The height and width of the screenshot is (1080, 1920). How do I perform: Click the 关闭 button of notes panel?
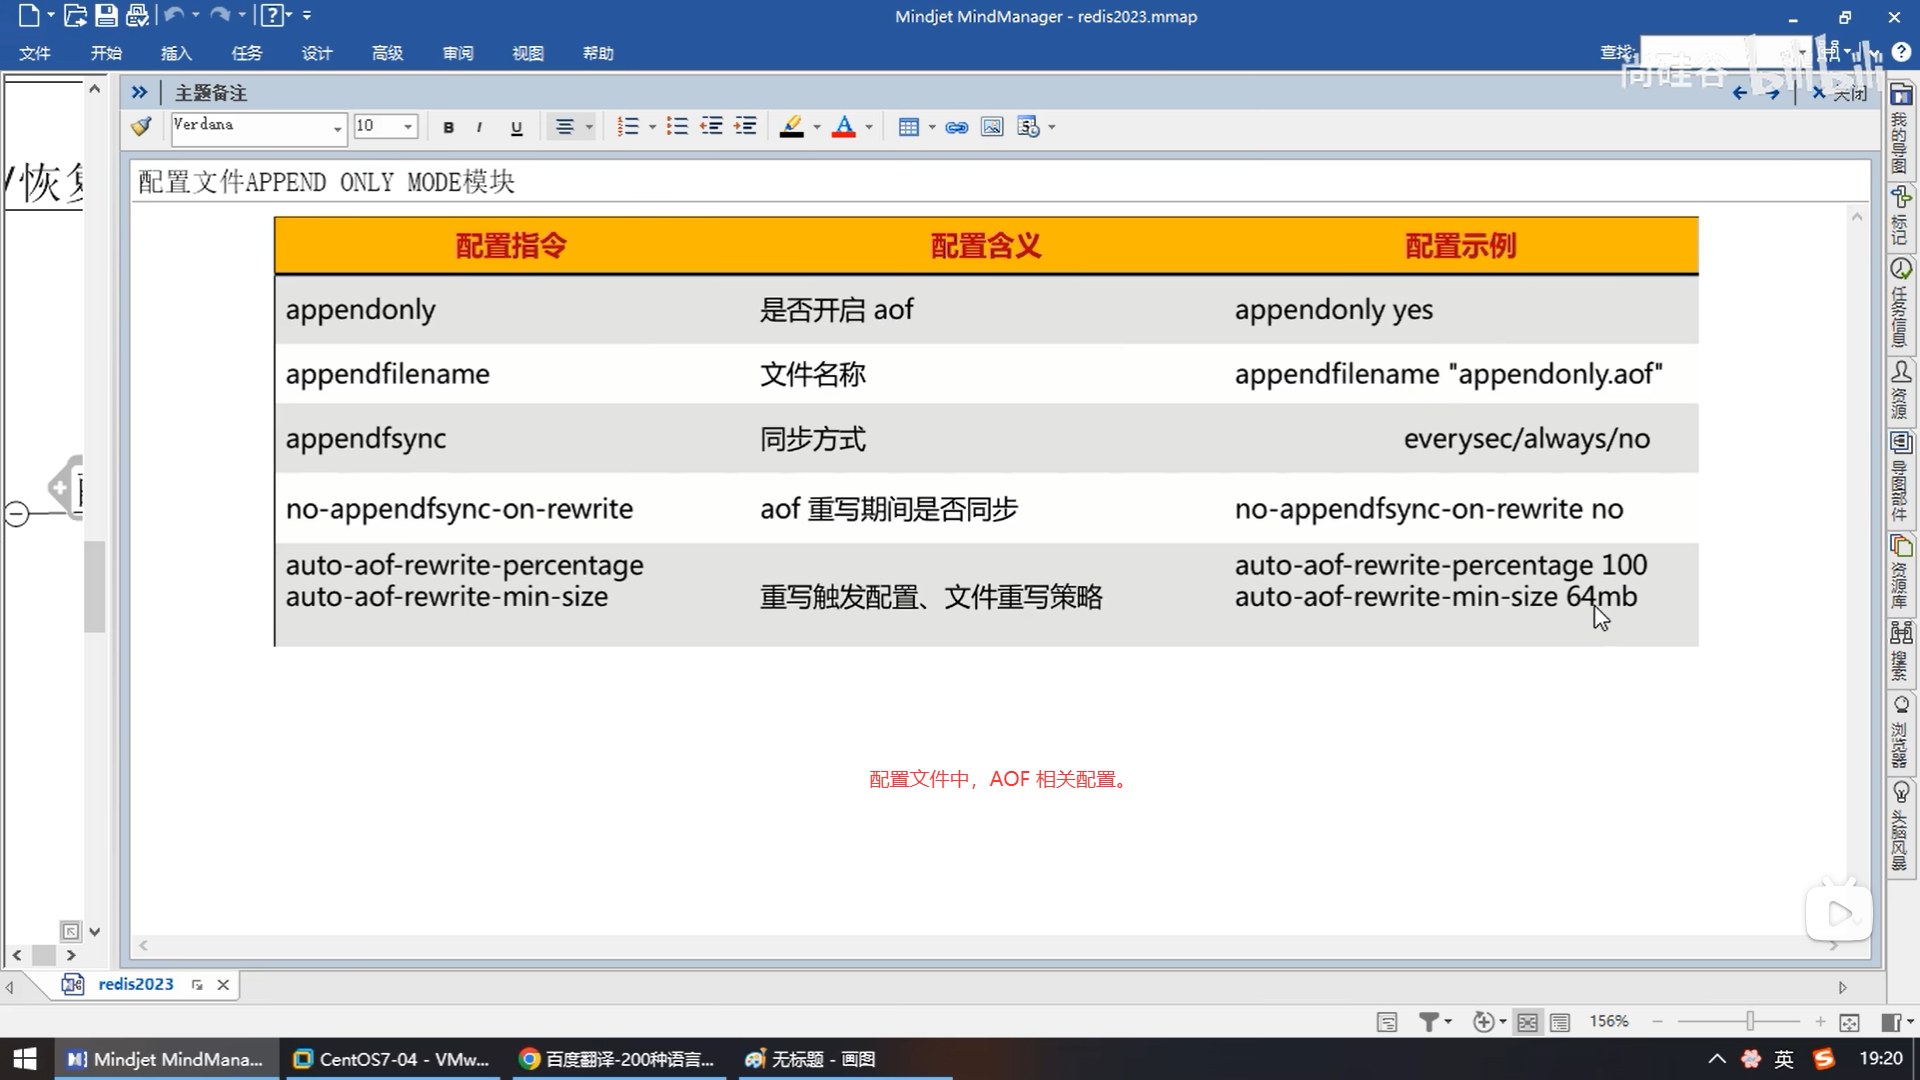point(1840,93)
